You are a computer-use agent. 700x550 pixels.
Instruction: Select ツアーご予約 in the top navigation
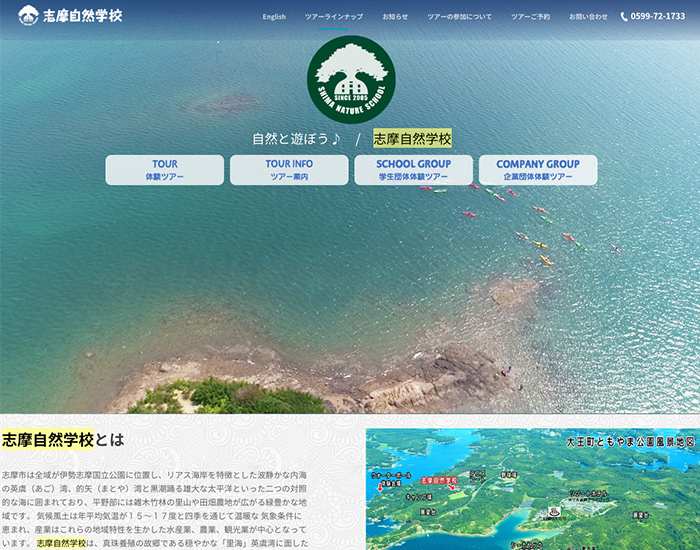(530, 17)
